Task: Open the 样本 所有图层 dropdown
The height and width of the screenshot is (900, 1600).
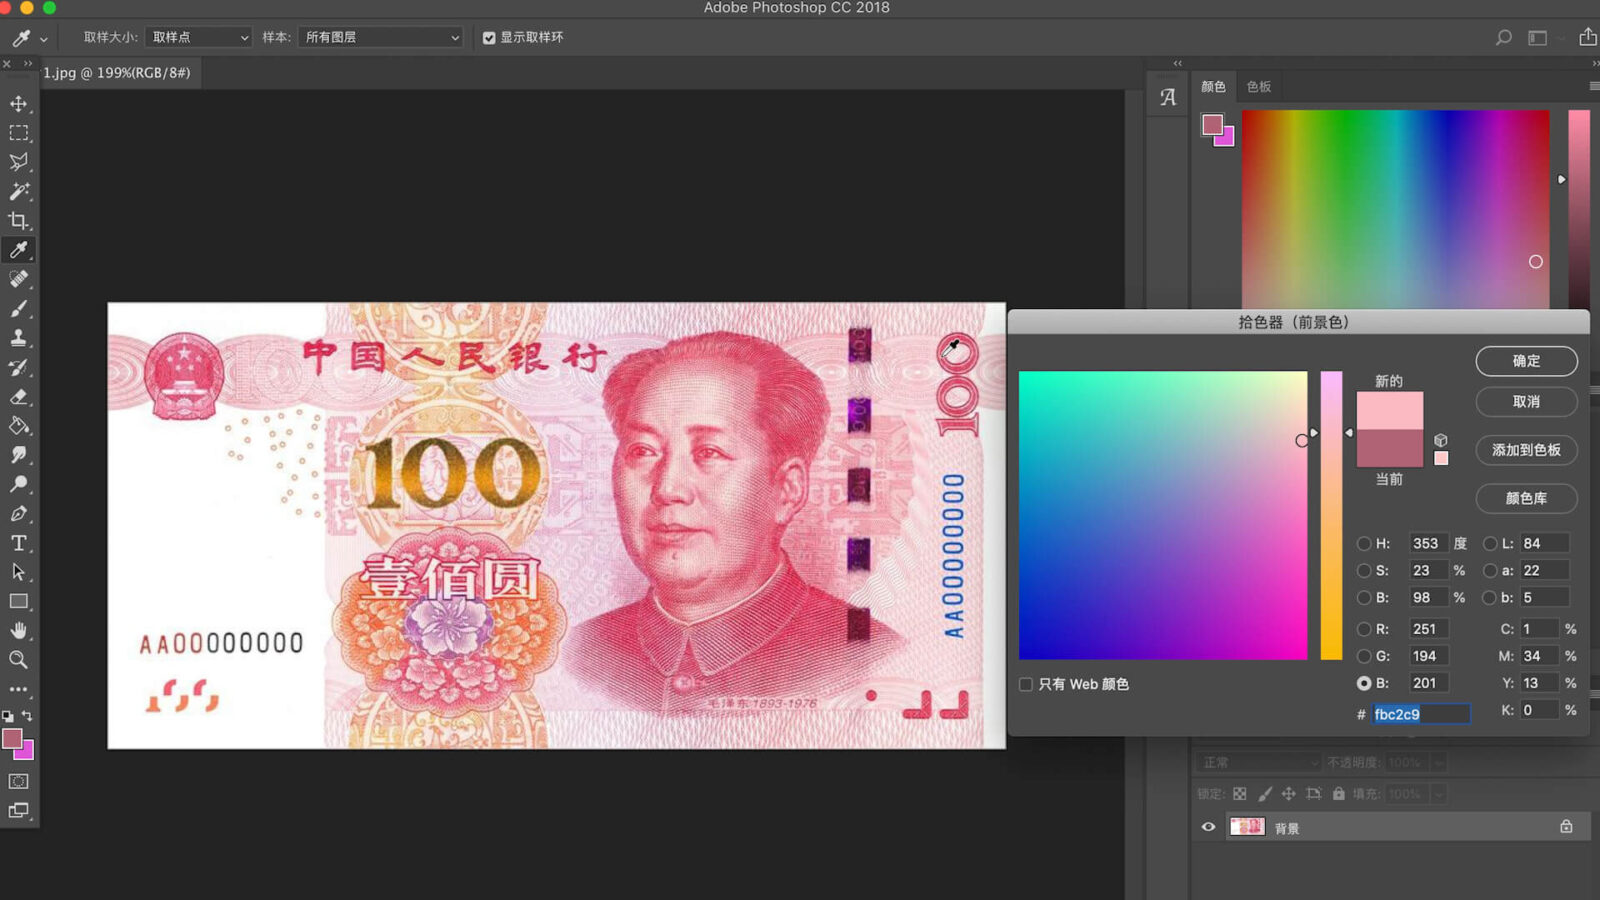Action: (381, 37)
